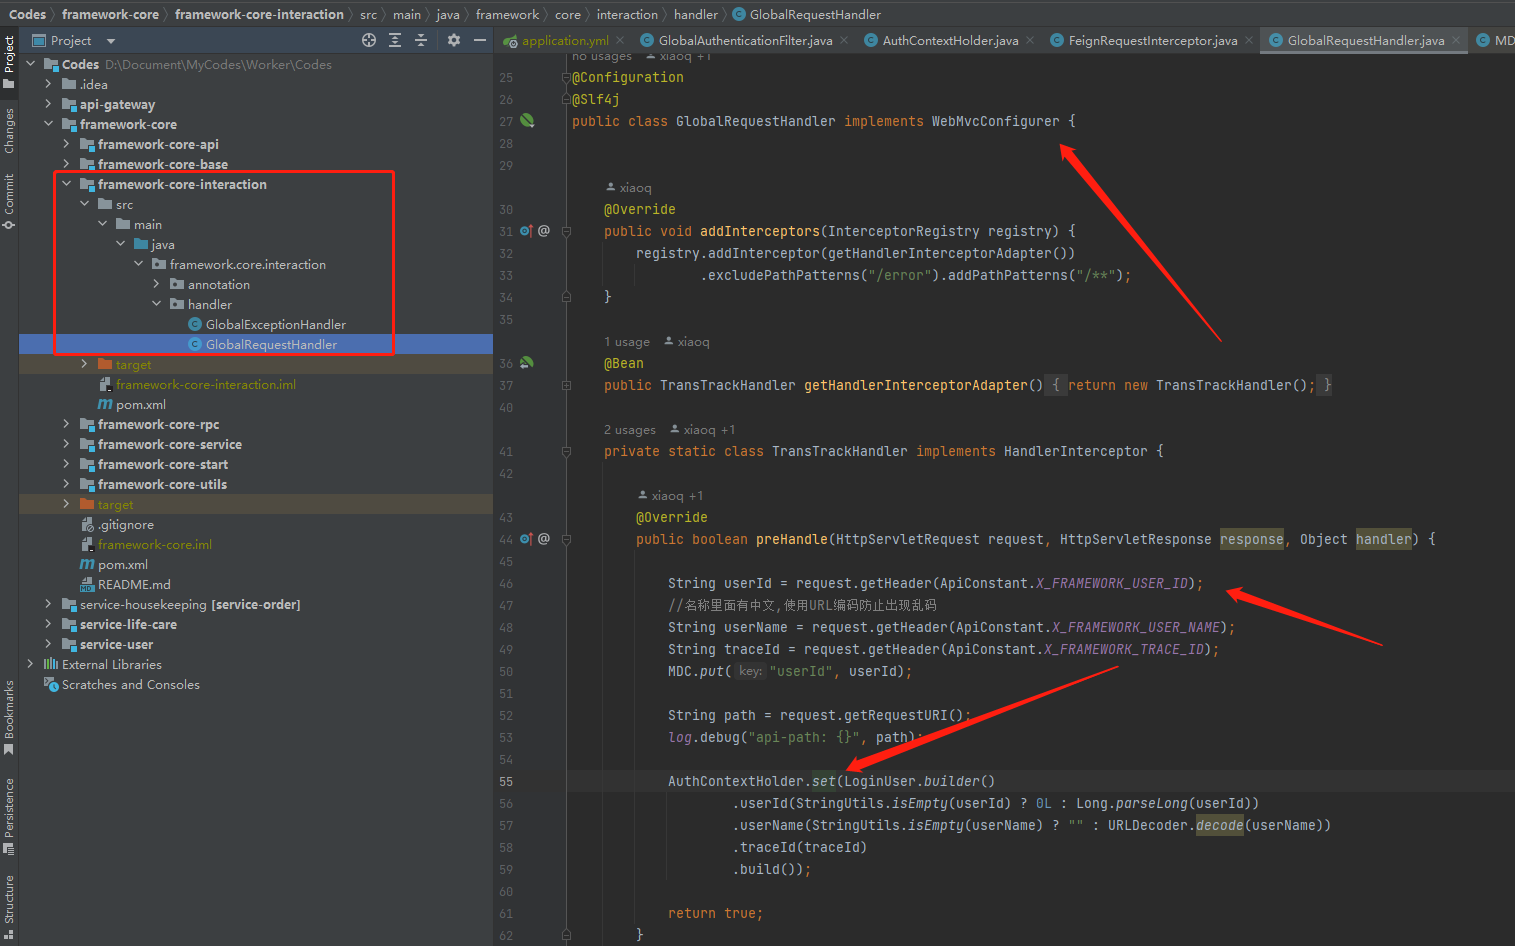Collapse the TransTrackHandler class fold on line 41
The height and width of the screenshot is (946, 1515).
click(x=566, y=451)
